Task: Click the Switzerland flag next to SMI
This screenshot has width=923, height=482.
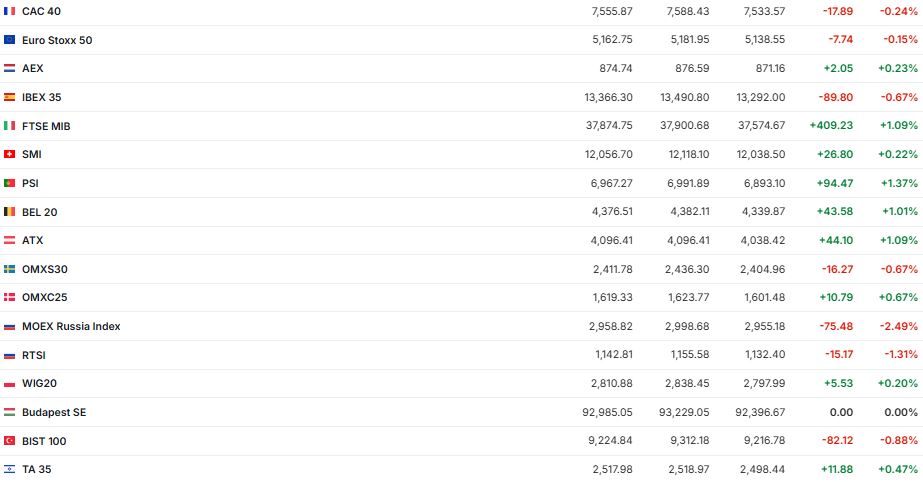Action: [x=9, y=155]
